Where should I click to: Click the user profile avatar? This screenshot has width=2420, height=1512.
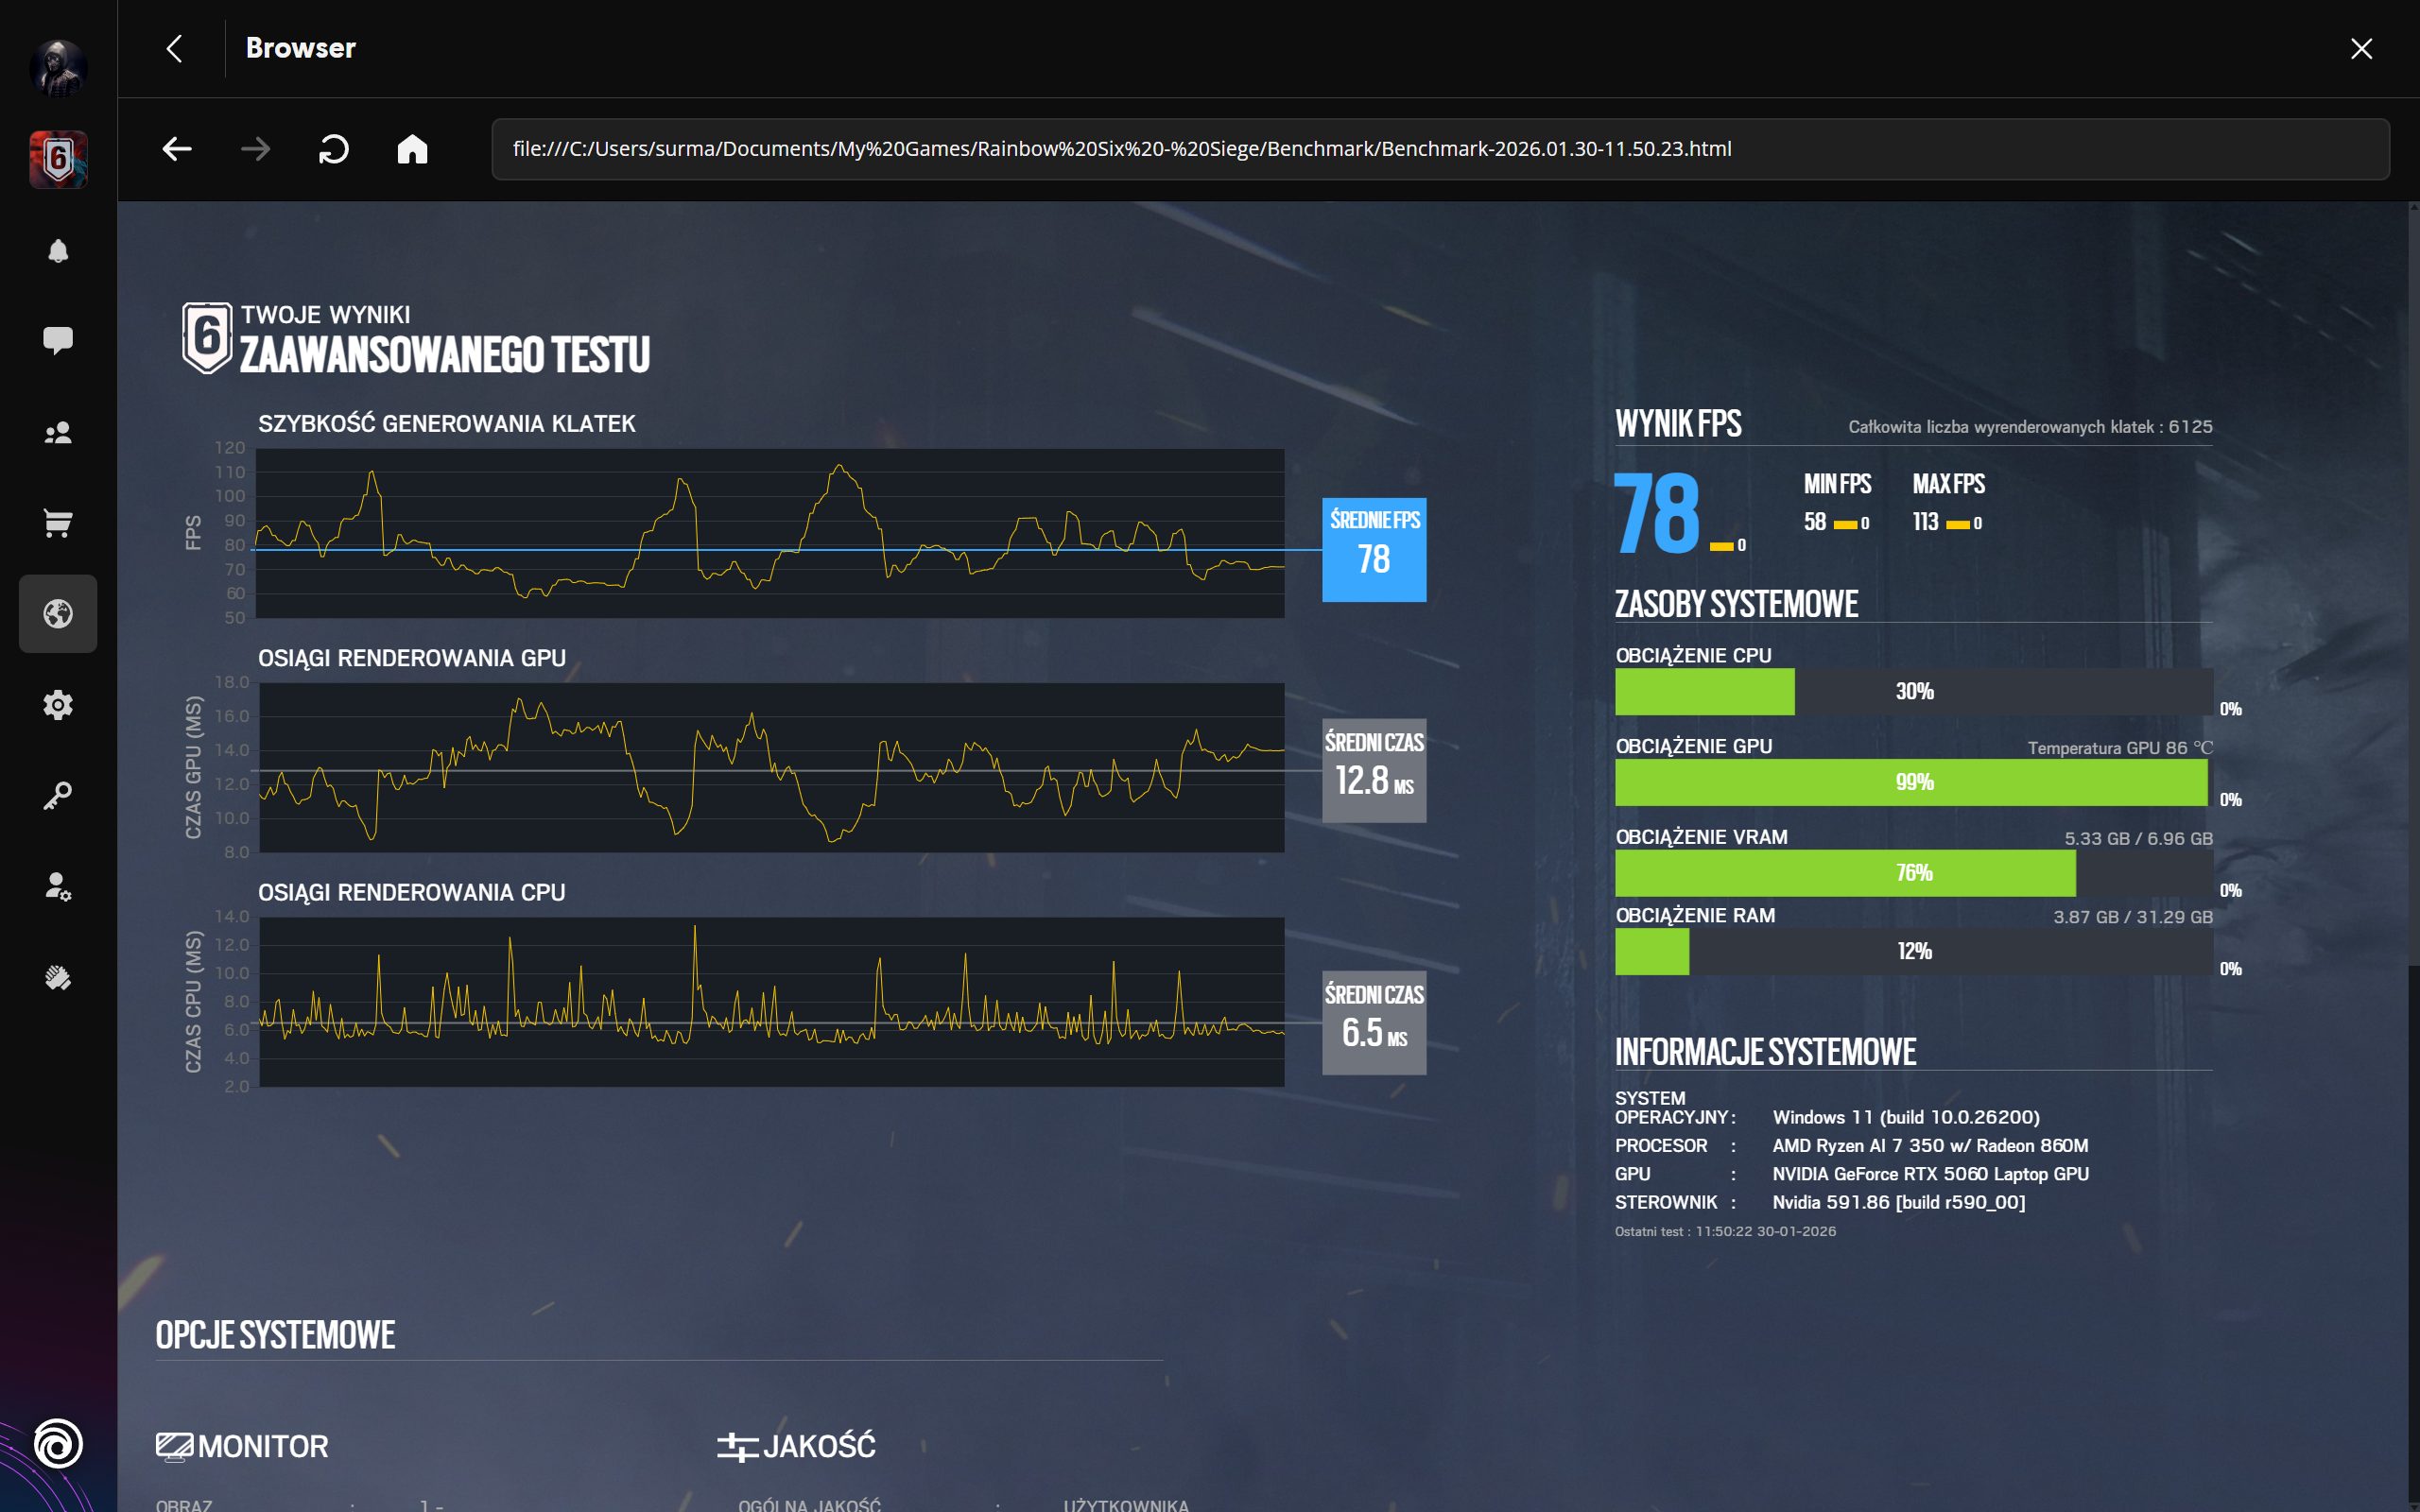[x=58, y=68]
